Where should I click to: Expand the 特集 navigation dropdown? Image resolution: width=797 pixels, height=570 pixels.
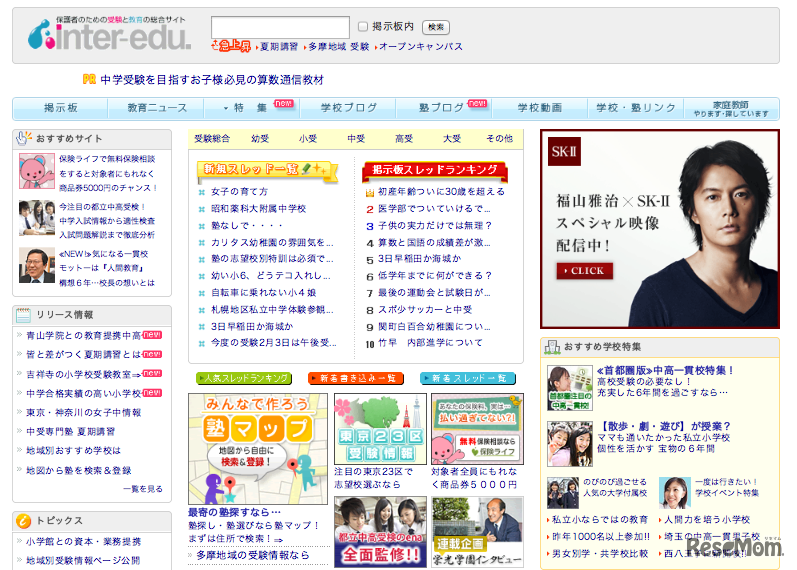point(250,108)
